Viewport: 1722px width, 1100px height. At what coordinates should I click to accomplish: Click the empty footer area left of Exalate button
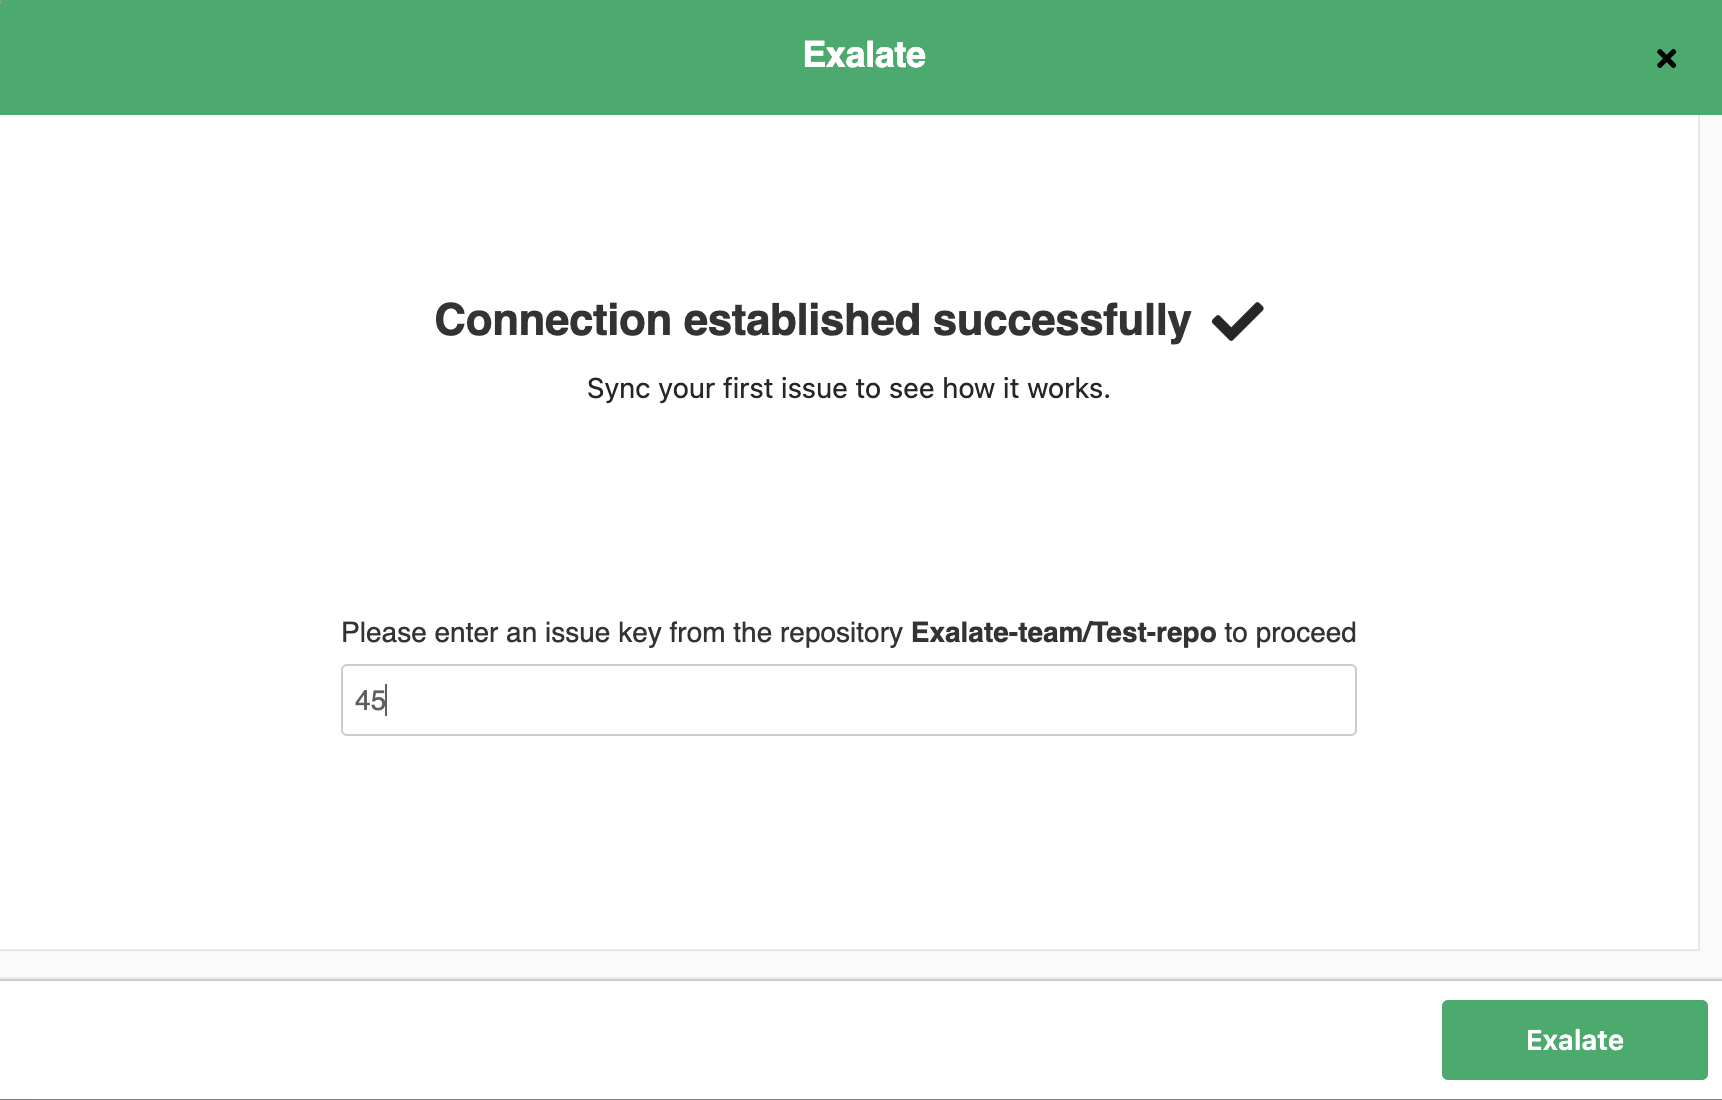pos(700,1040)
